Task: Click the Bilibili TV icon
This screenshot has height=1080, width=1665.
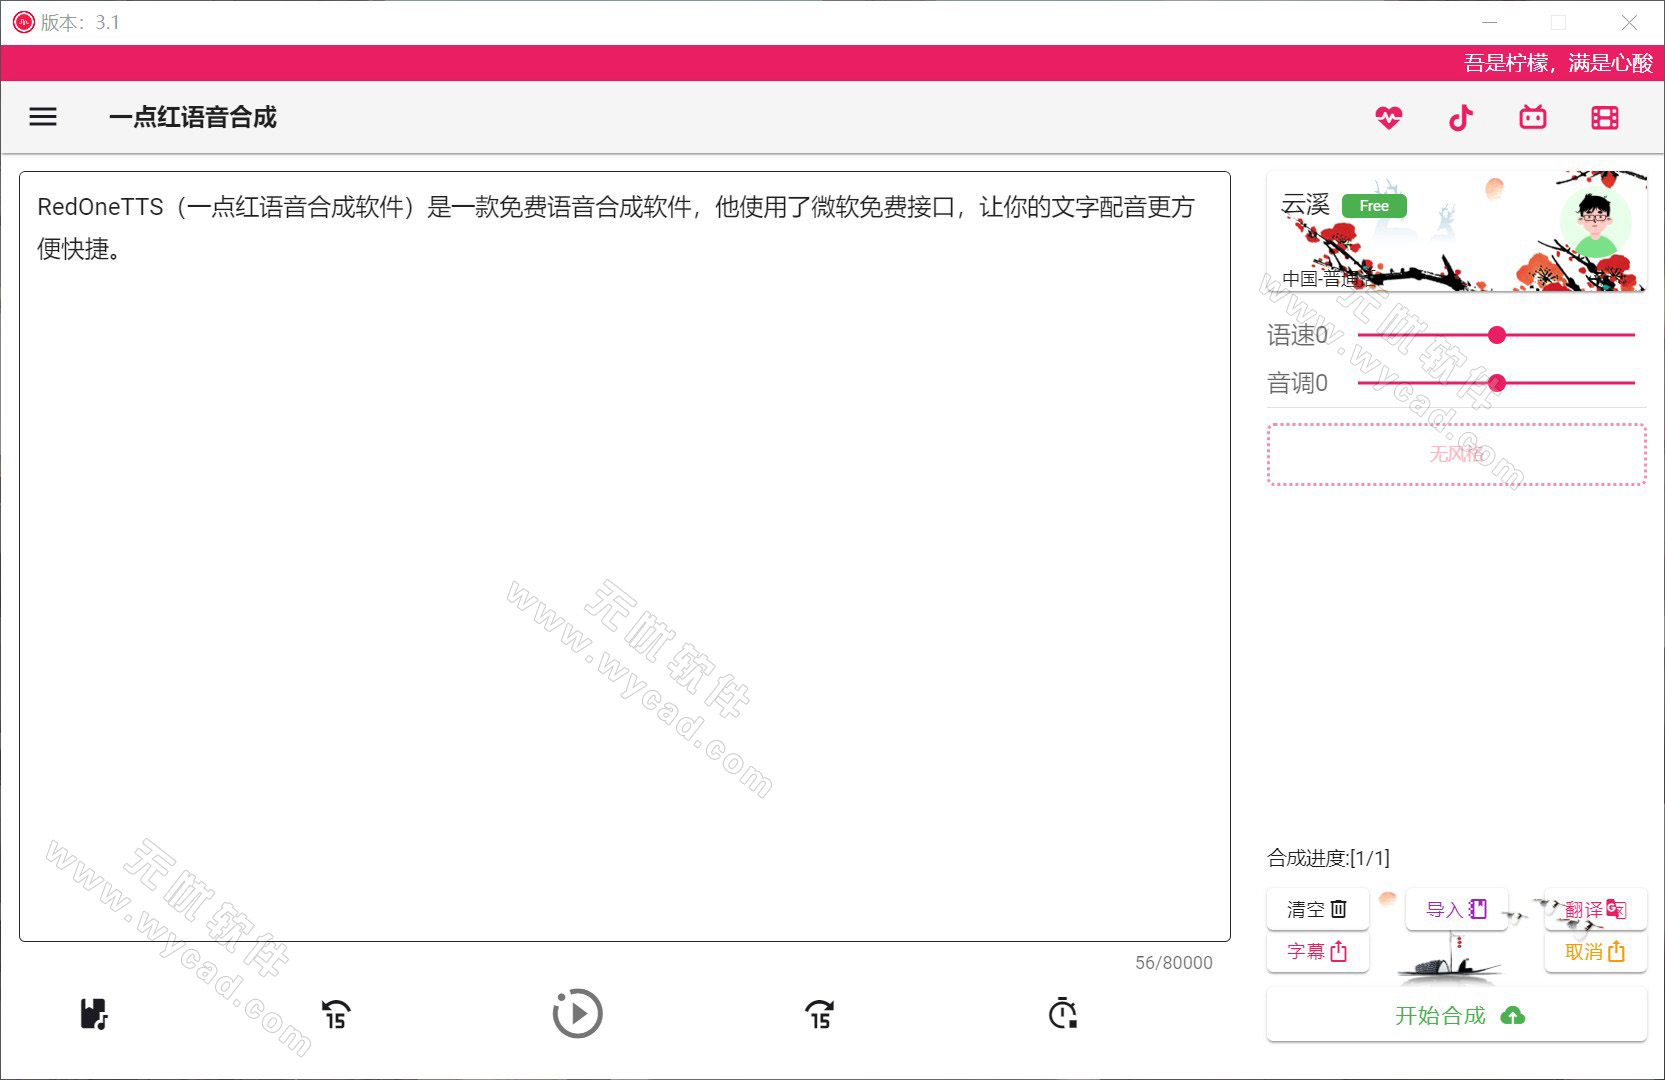Action: click(x=1532, y=117)
